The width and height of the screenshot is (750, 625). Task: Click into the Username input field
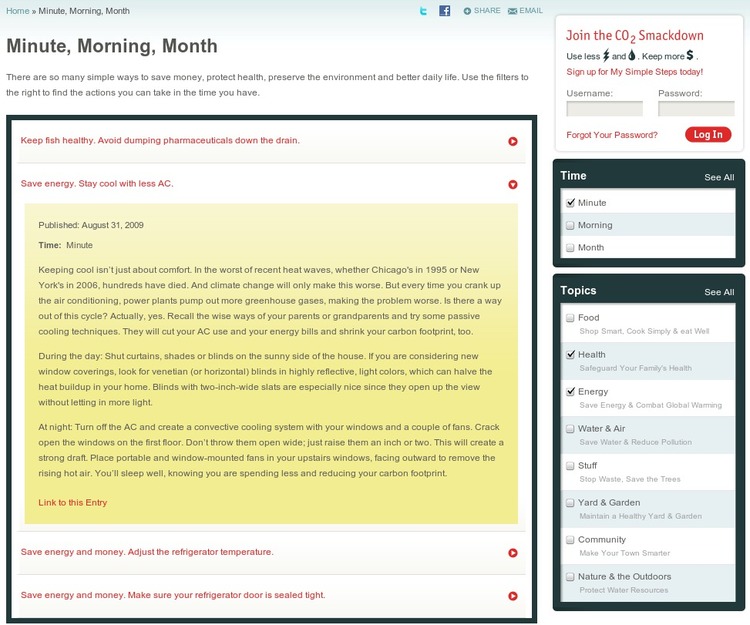[x=604, y=109]
